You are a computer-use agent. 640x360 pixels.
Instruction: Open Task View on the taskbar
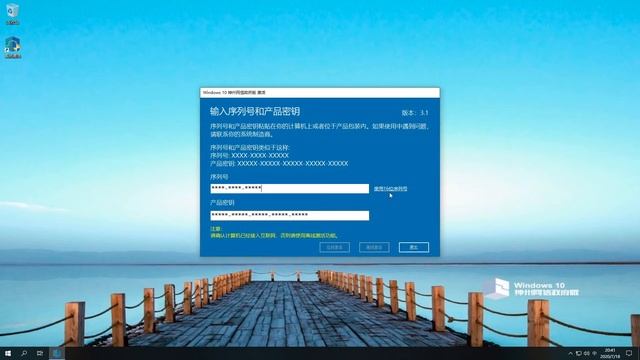[x=40, y=353]
